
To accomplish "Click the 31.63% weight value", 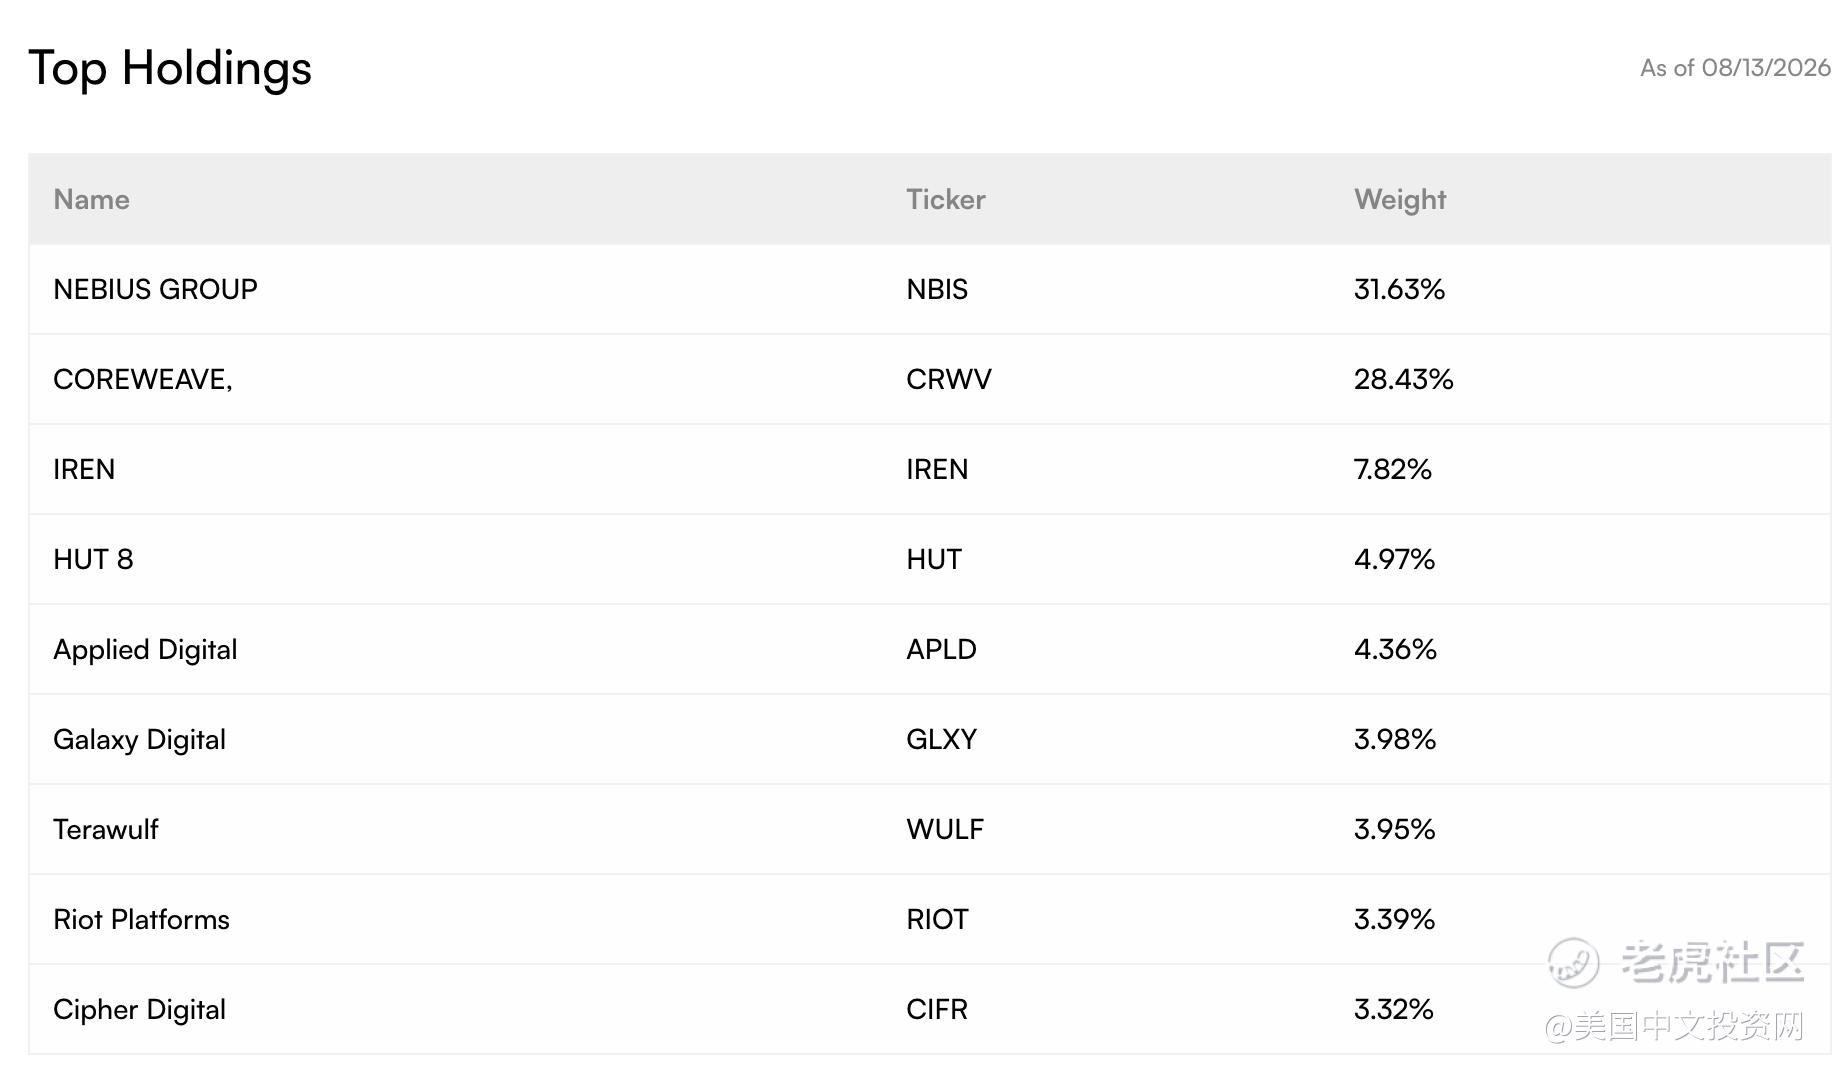I will coord(1399,289).
